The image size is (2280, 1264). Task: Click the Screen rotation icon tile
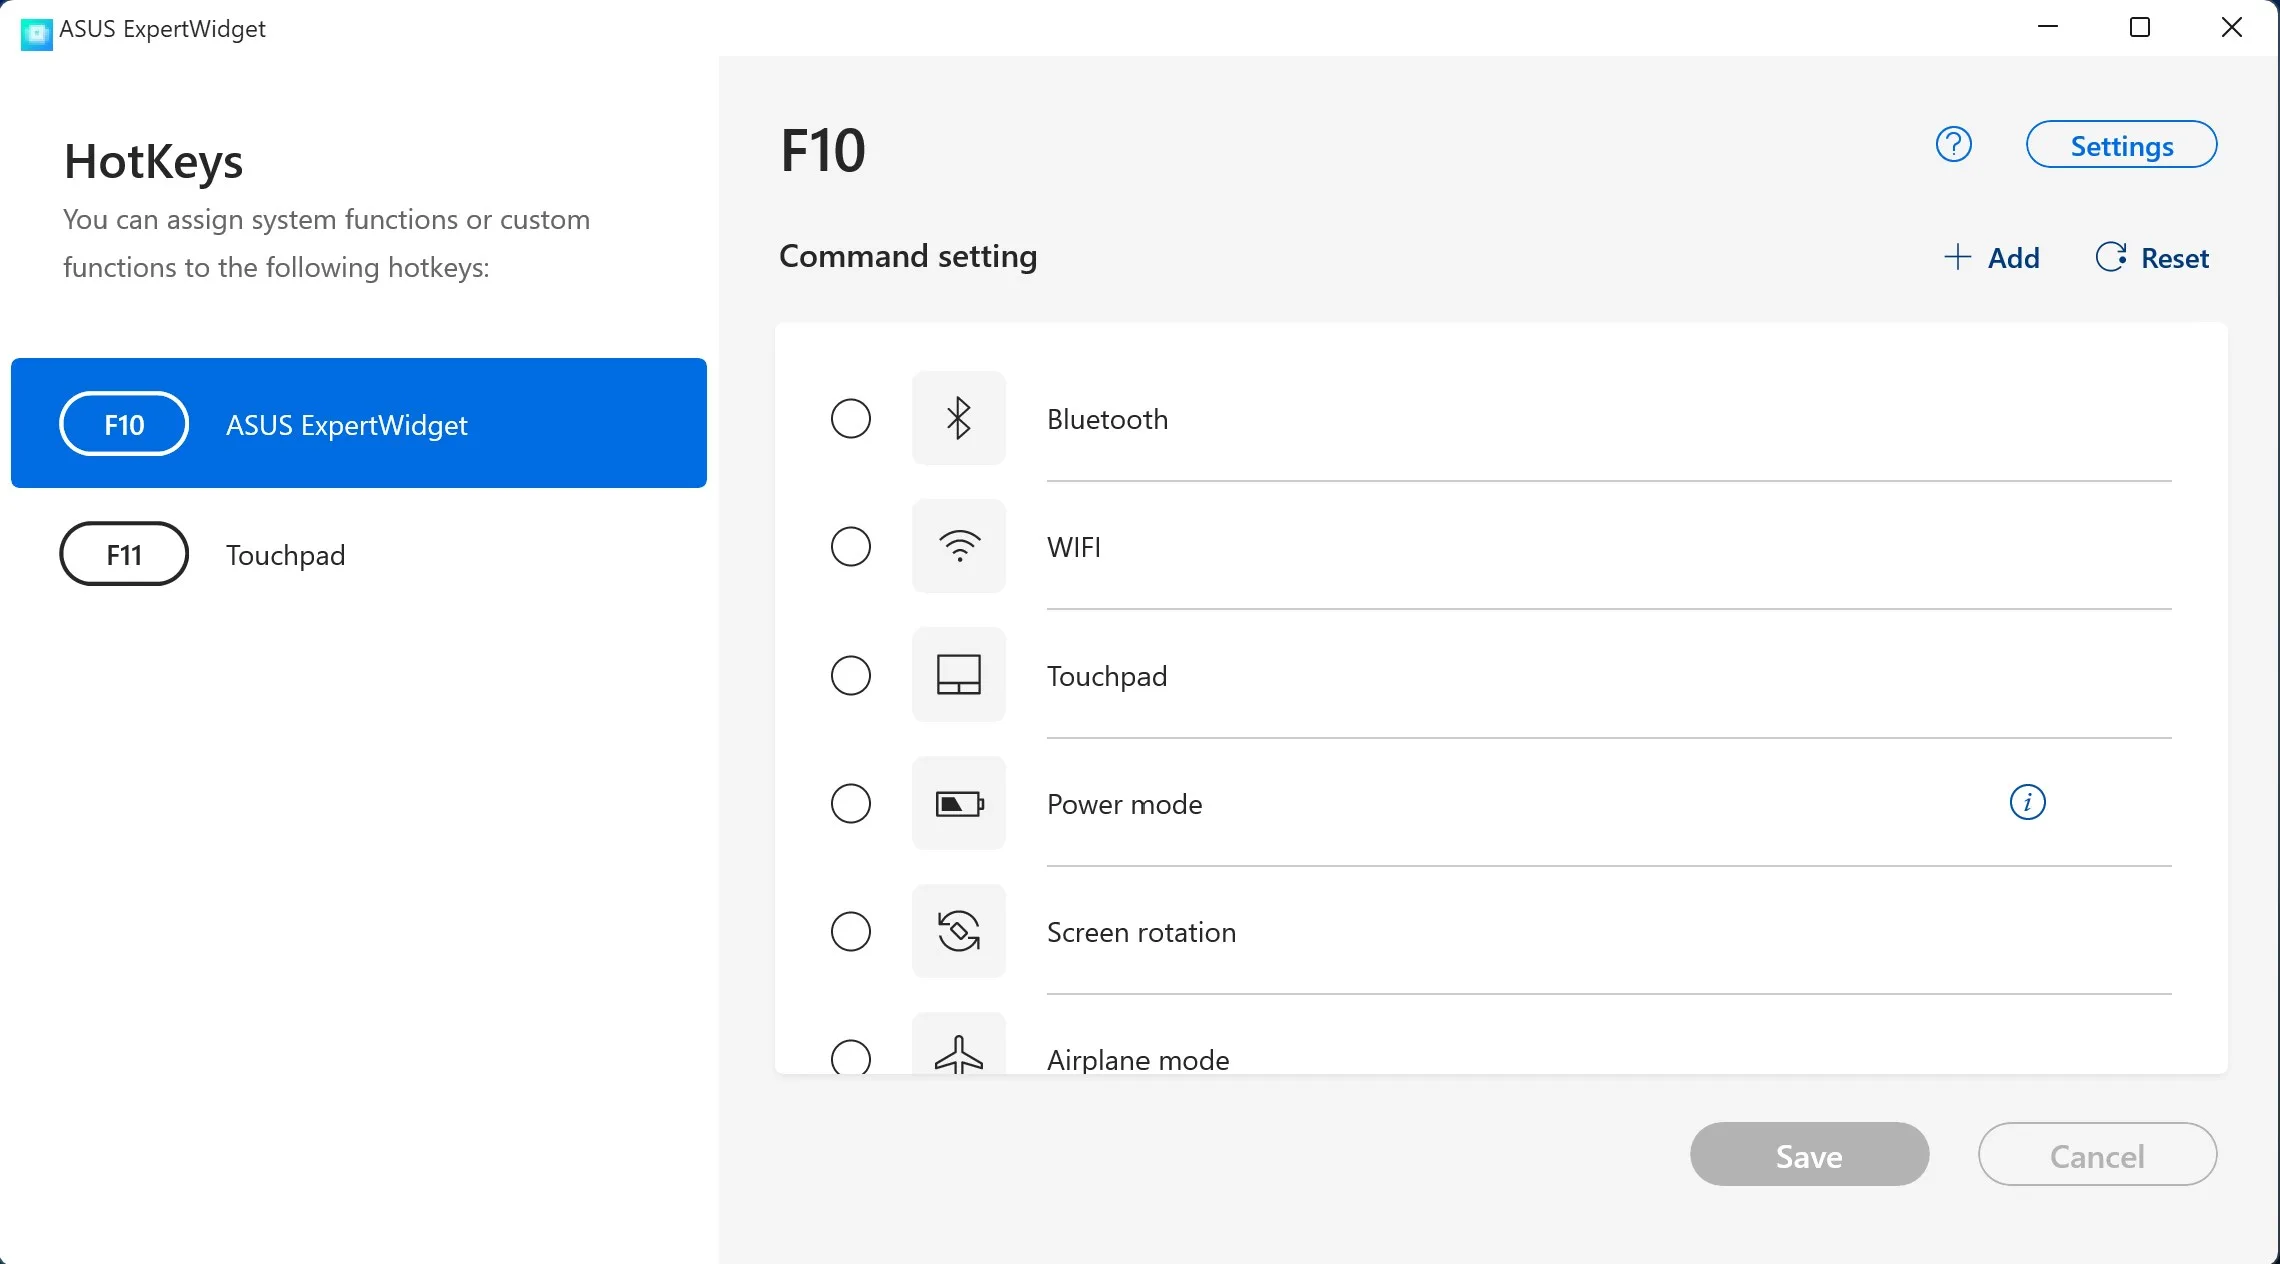click(958, 931)
